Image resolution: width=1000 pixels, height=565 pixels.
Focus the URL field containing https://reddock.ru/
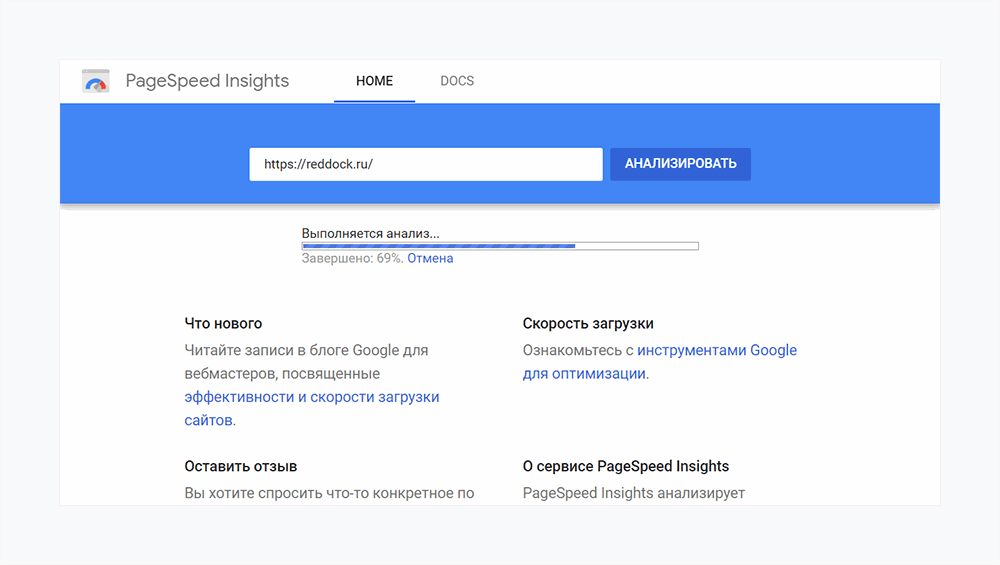pyautogui.click(x=425, y=164)
